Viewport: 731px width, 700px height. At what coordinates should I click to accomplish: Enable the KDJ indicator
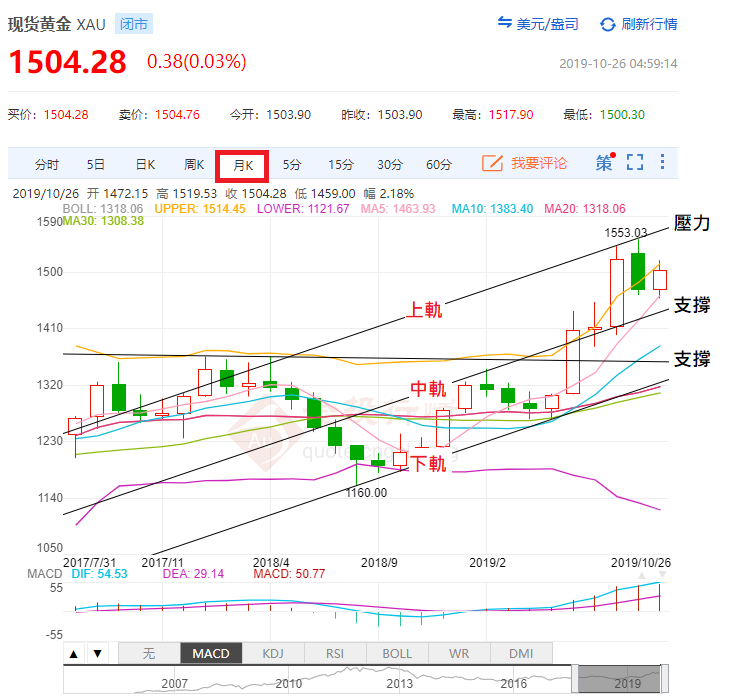(x=273, y=654)
